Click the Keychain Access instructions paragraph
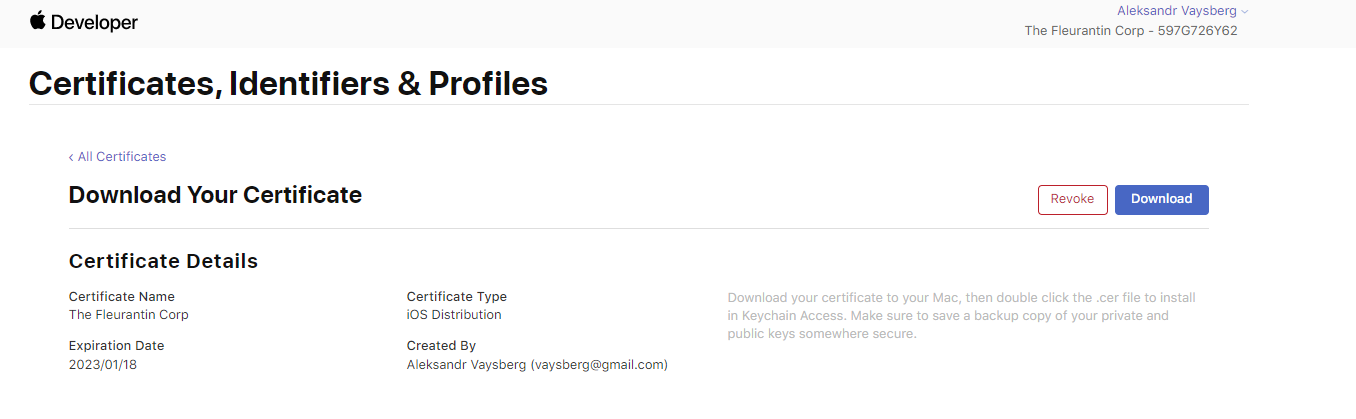The width and height of the screenshot is (1356, 419). [961, 316]
